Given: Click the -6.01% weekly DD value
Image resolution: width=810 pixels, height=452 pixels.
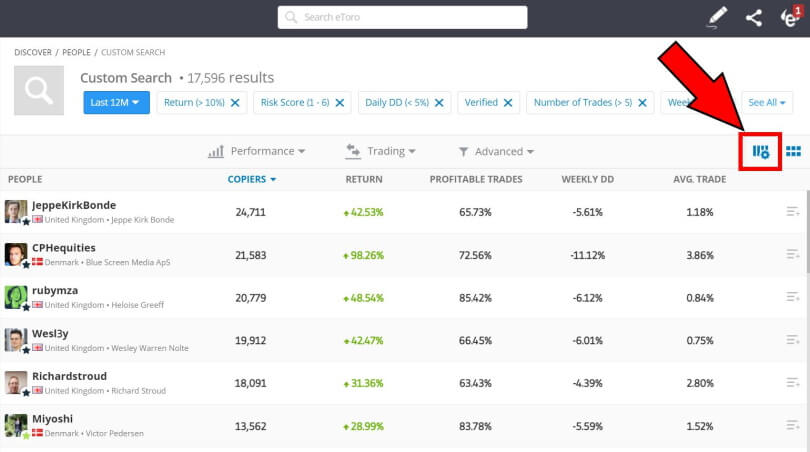Looking at the screenshot, I should [x=587, y=341].
